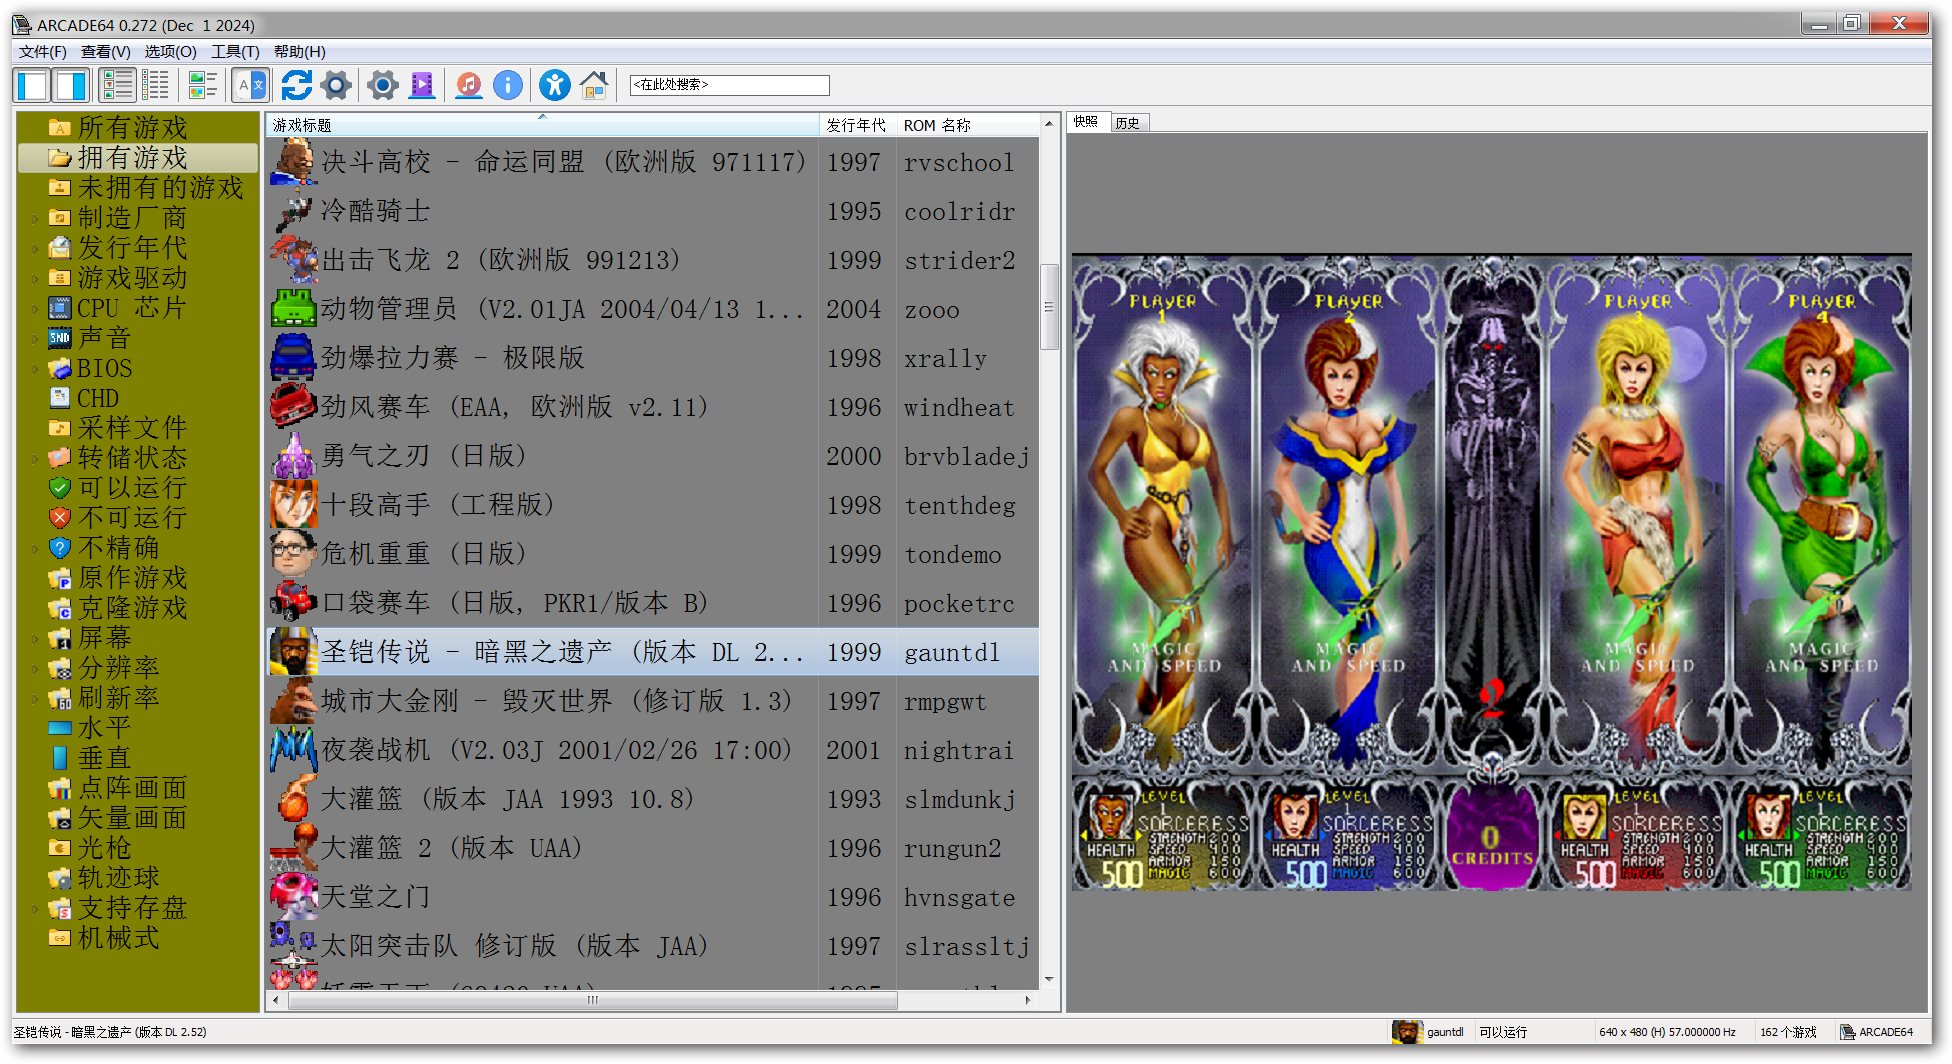1952x1064 pixels.
Task: Expand the 转储状态 tree node
Action: pos(34,458)
